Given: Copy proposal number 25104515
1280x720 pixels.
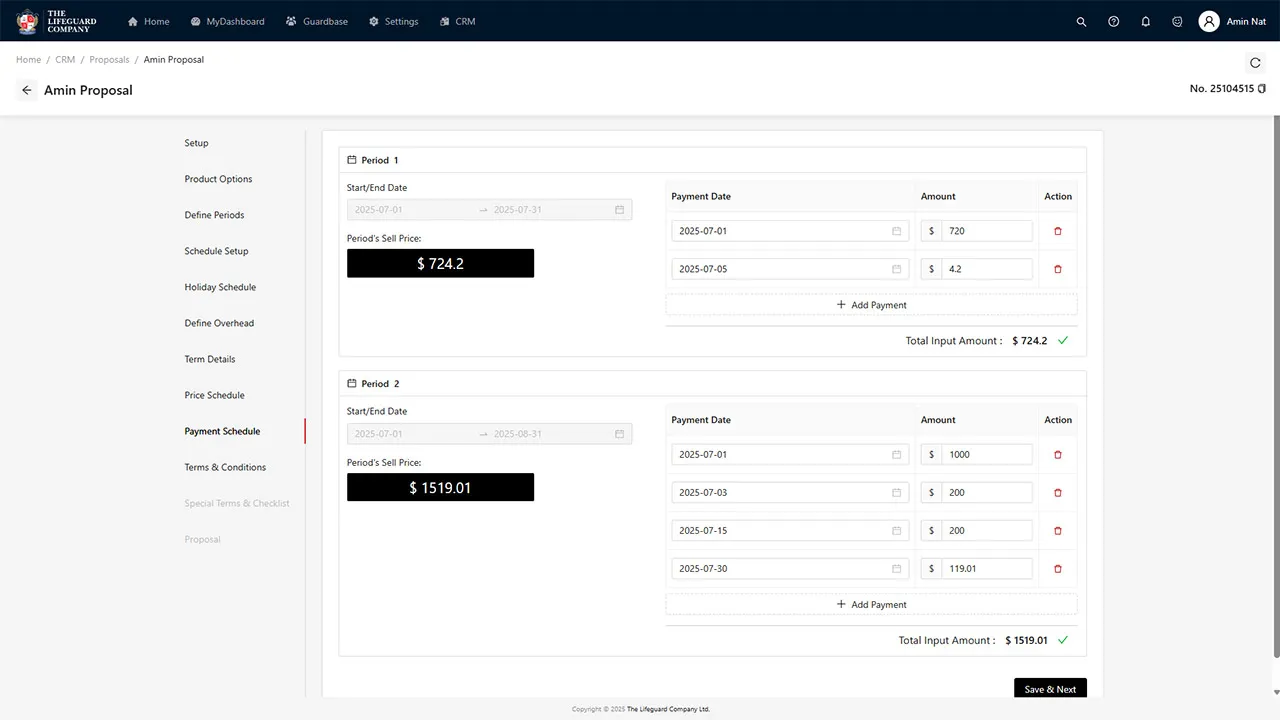Looking at the screenshot, I should point(1262,89).
